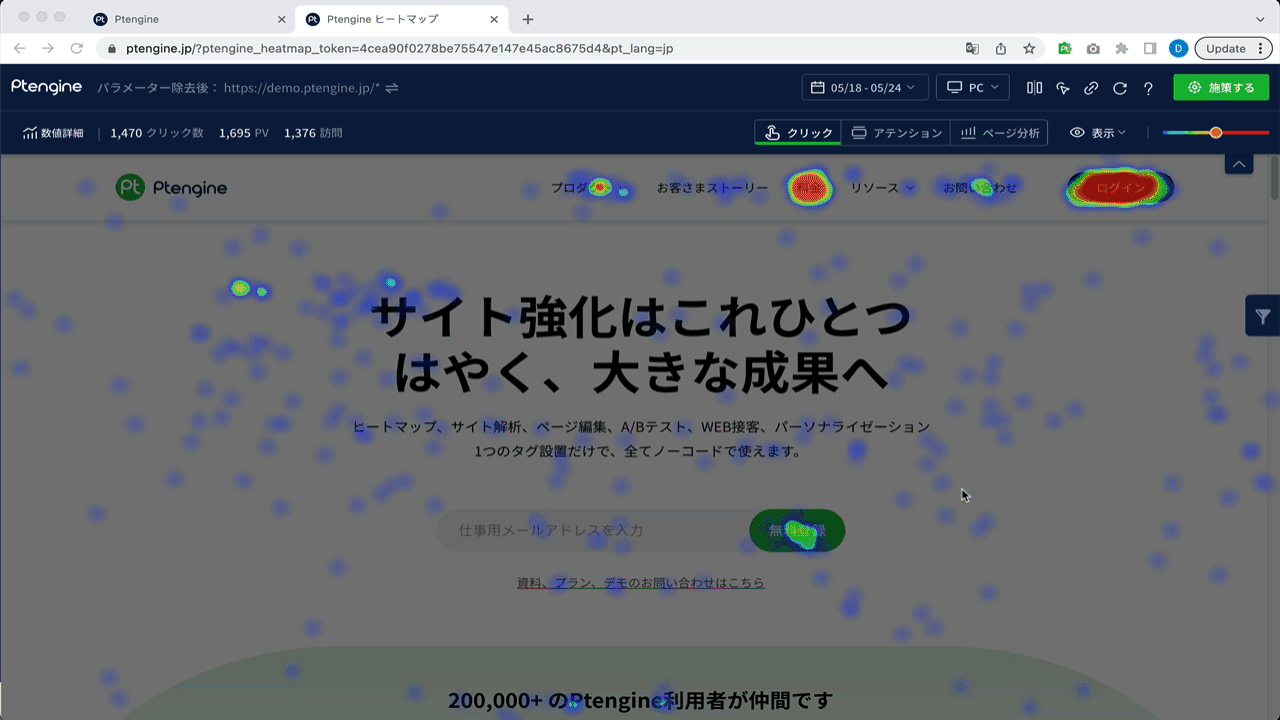Select the クリック heatmap tab

coord(798,133)
